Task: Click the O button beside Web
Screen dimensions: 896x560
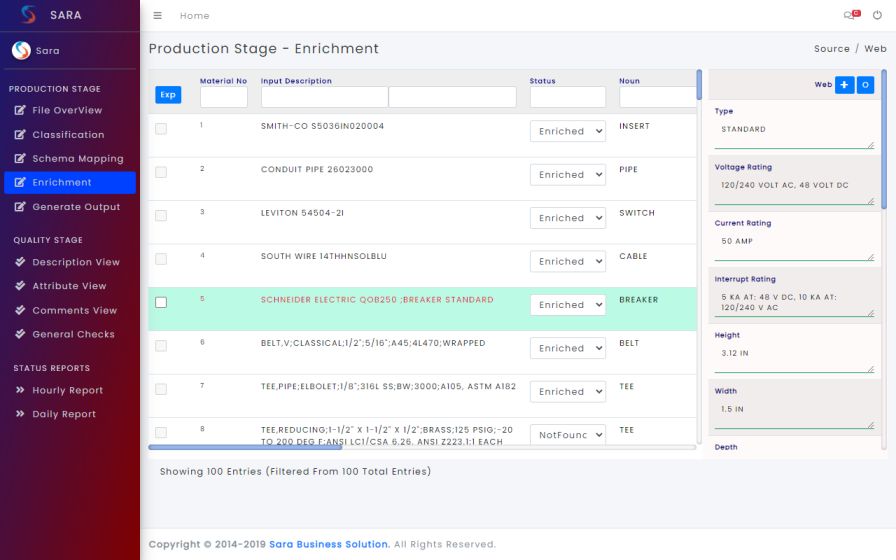Action: coord(865,85)
